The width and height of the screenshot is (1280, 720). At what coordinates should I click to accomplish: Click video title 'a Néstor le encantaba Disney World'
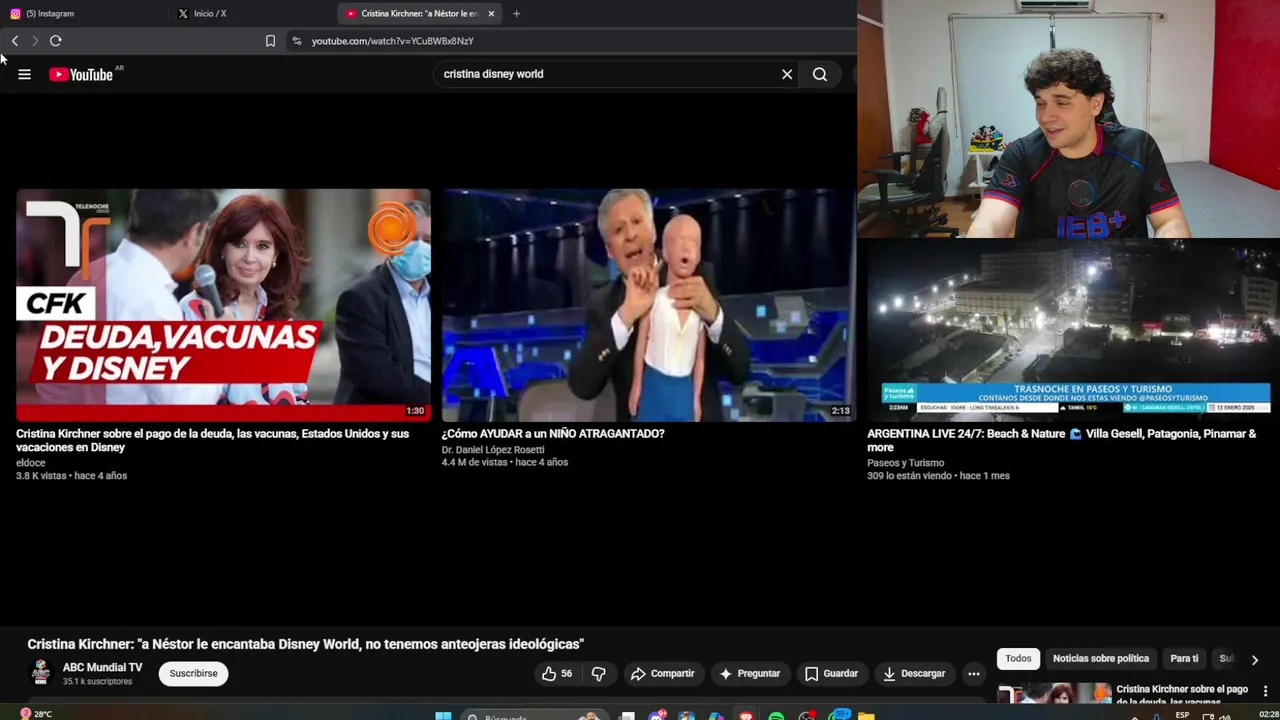click(305, 644)
